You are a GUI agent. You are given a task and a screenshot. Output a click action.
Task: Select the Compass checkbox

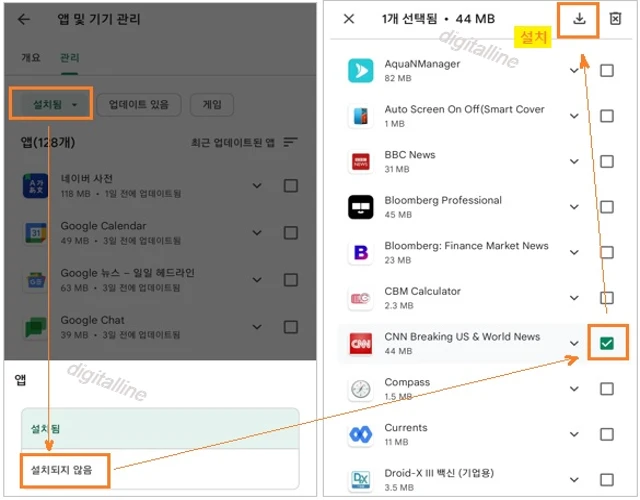(x=607, y=389)
